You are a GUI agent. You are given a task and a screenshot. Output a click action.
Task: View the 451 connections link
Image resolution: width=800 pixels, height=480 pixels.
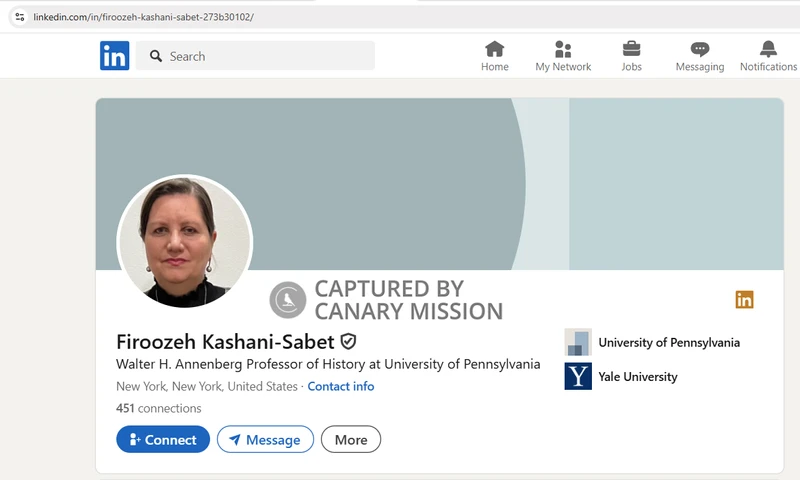pyautogui.click(x=159, y=408)
